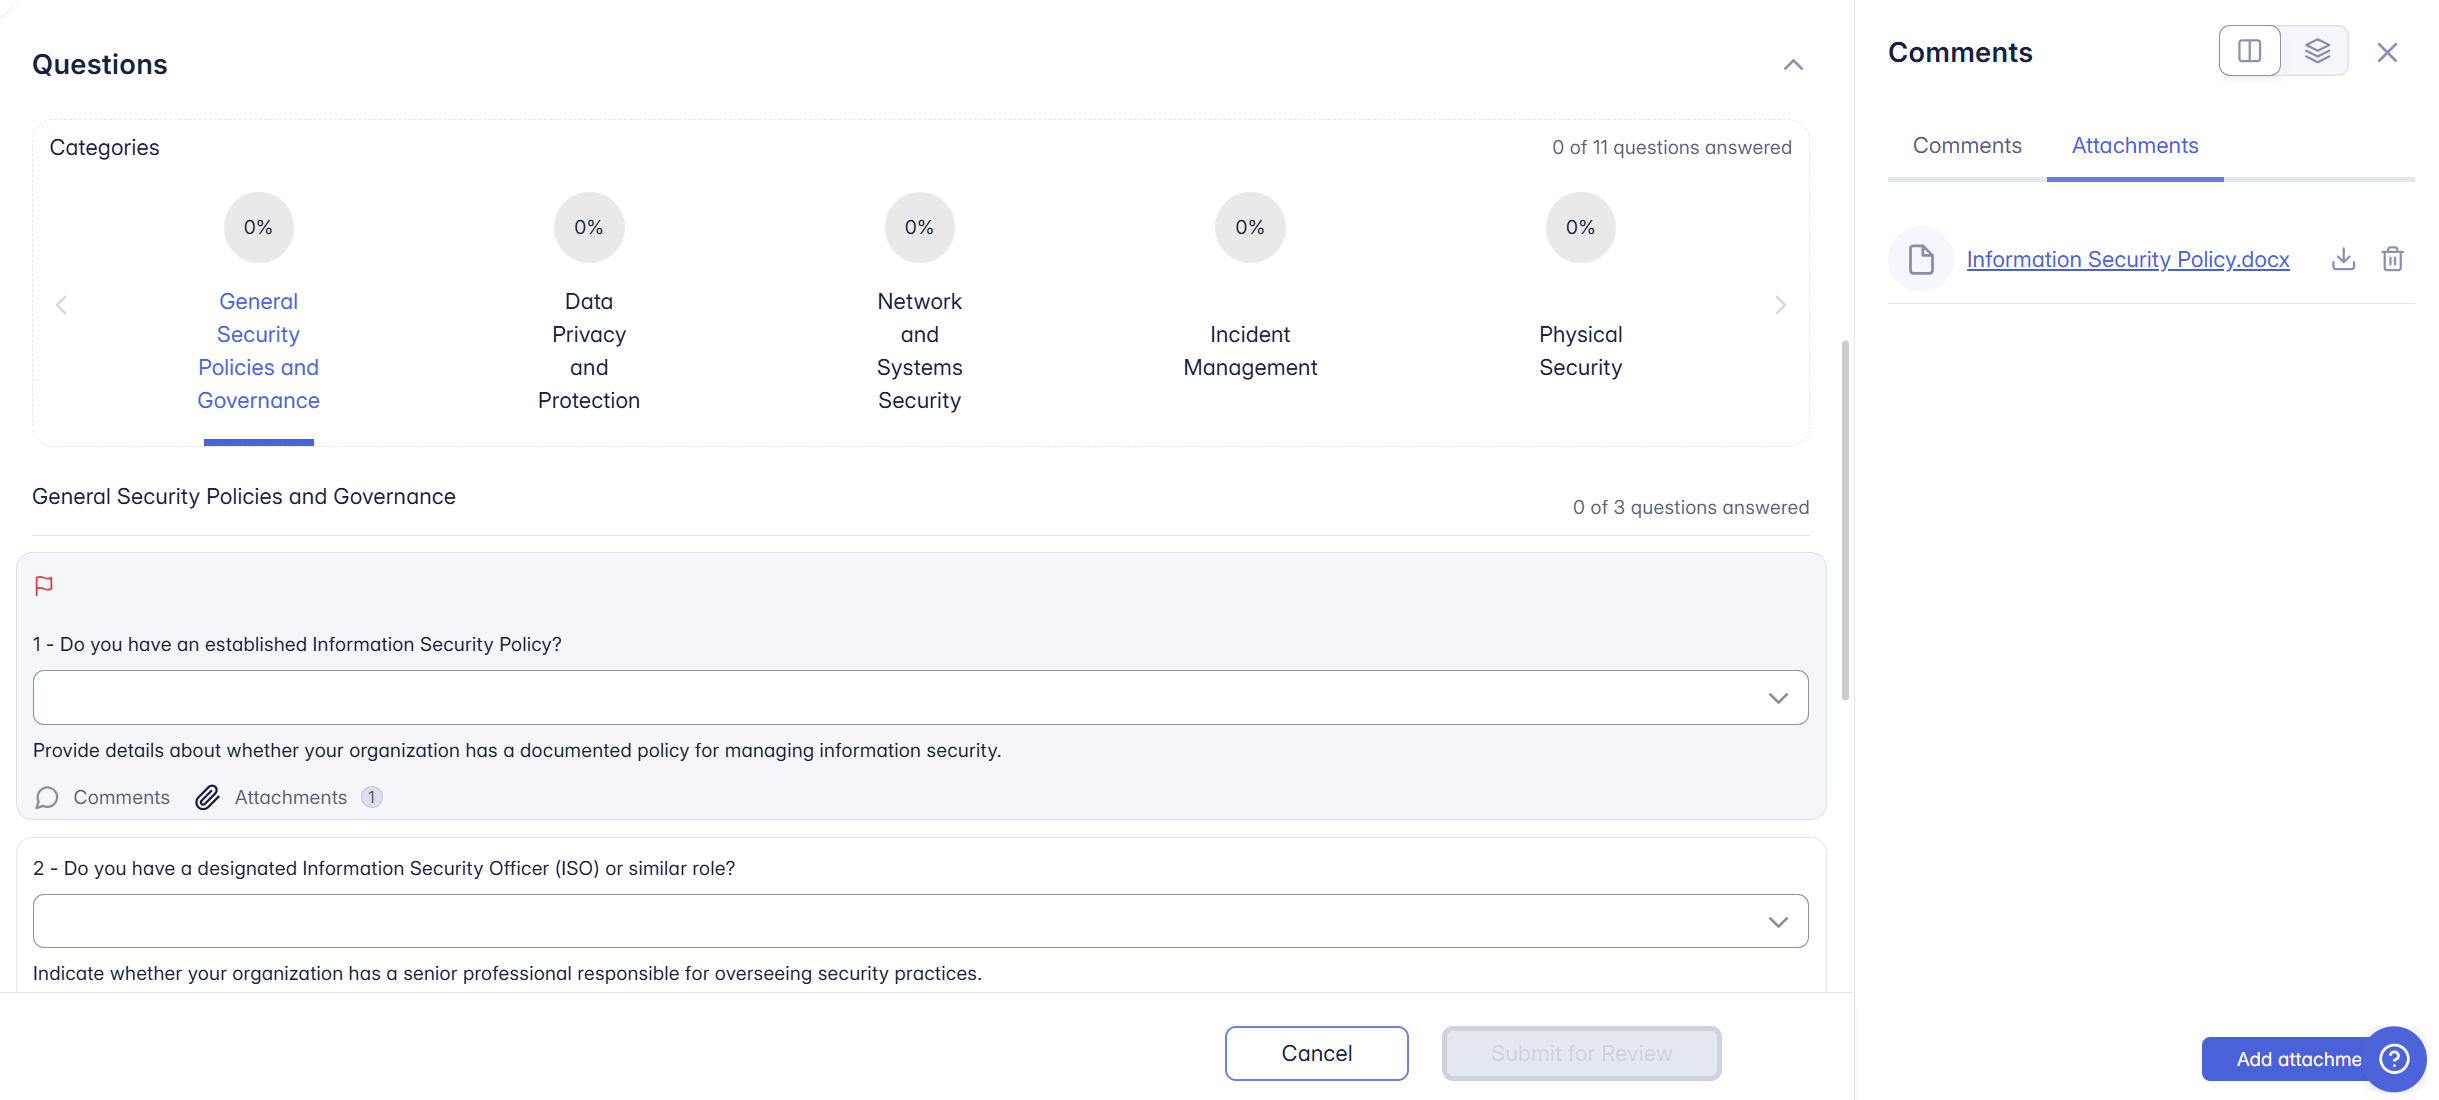Delete the Information Security Policy attachment
2439x1100 pixels.
click(x=2393, y=258)
